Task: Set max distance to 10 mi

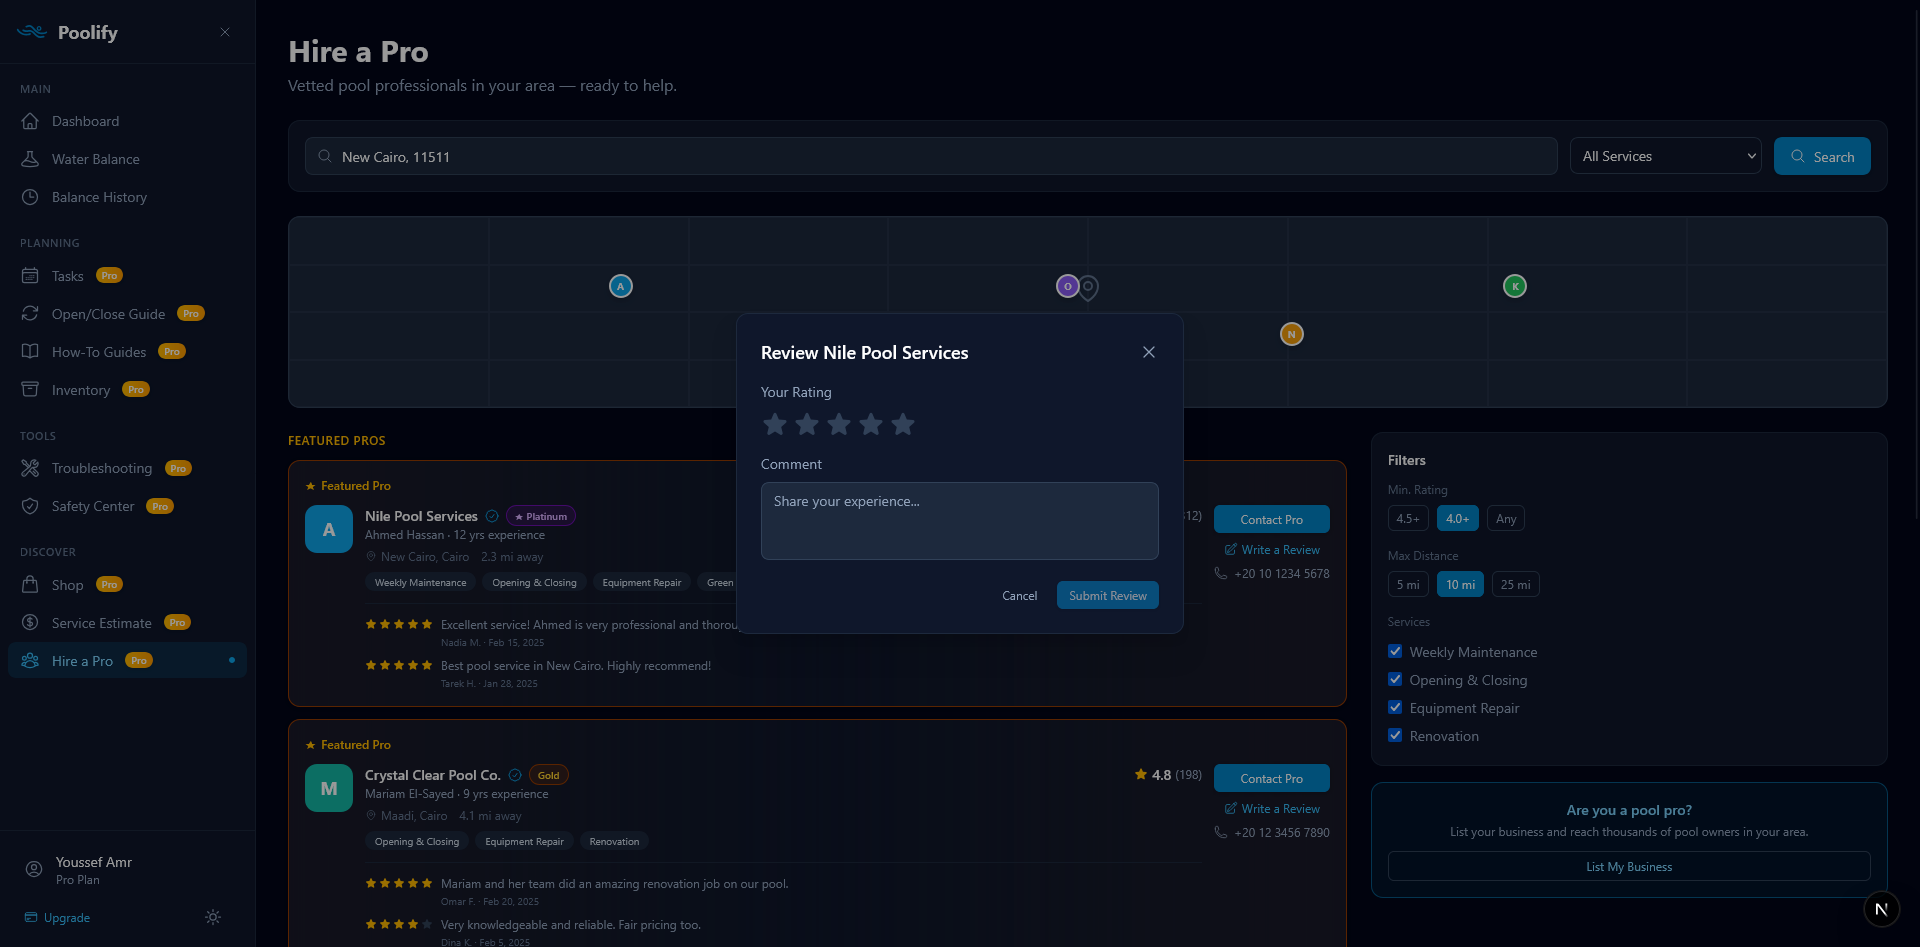Action: click(1460, 584)
